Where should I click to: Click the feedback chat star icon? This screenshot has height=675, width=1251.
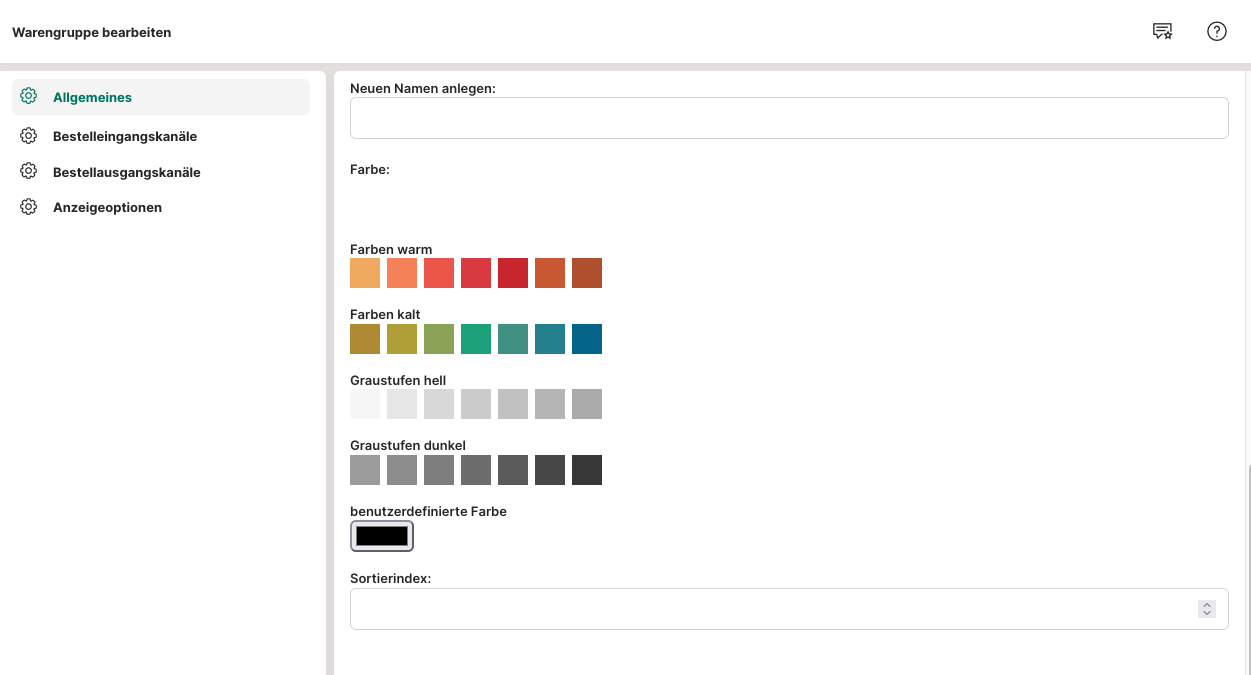[x=1162, y=32]
